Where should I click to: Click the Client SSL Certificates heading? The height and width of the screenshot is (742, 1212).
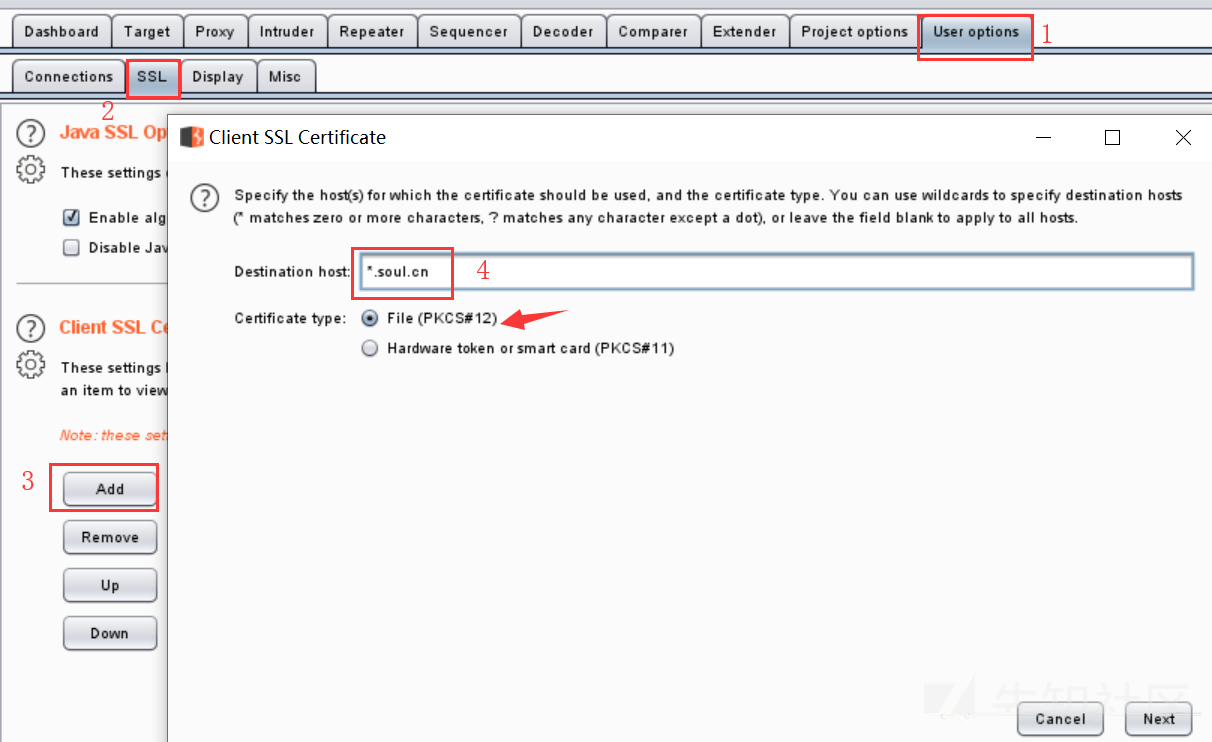[113, 328]
